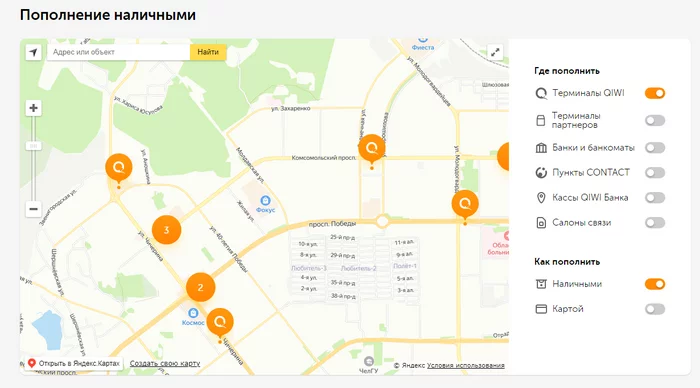700x388 pixels.
Task: Click the Терминалы партнеров label
Action: pos(576,120)
